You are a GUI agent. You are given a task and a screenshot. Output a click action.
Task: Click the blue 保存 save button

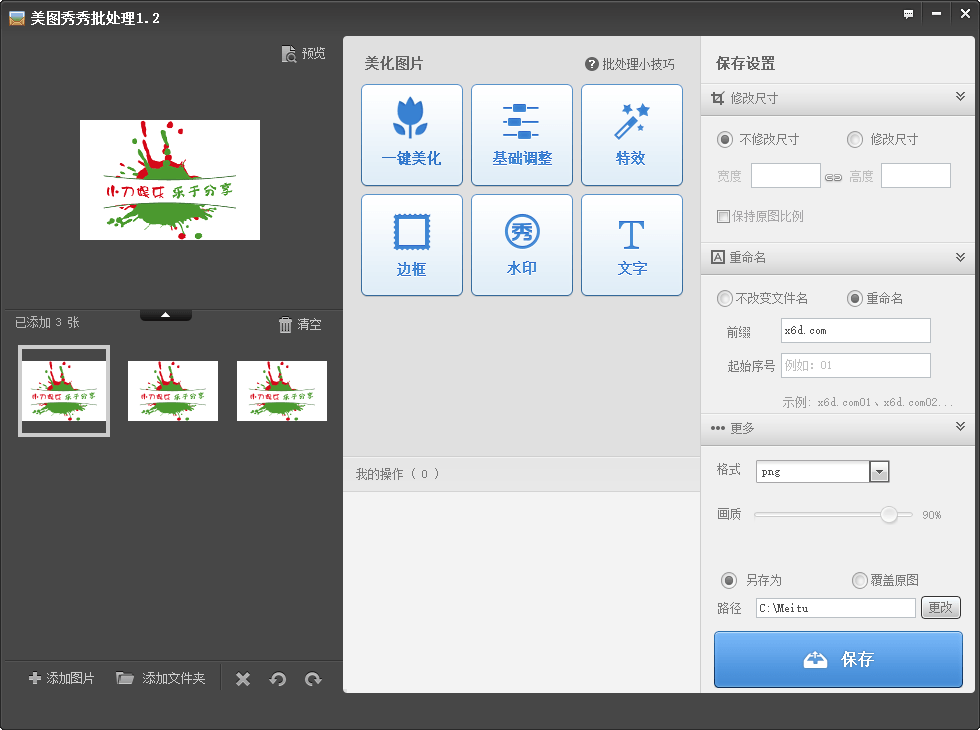coord(838,659)
